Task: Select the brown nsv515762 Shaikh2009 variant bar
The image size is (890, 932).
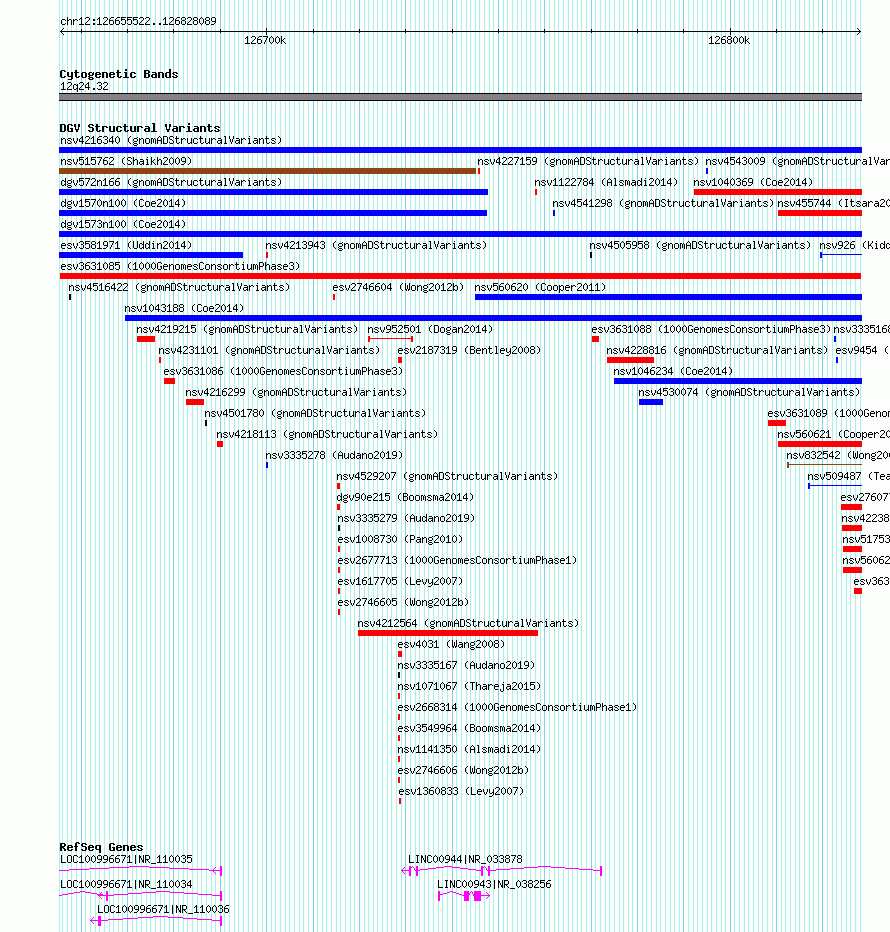Action: coord(268,171)
